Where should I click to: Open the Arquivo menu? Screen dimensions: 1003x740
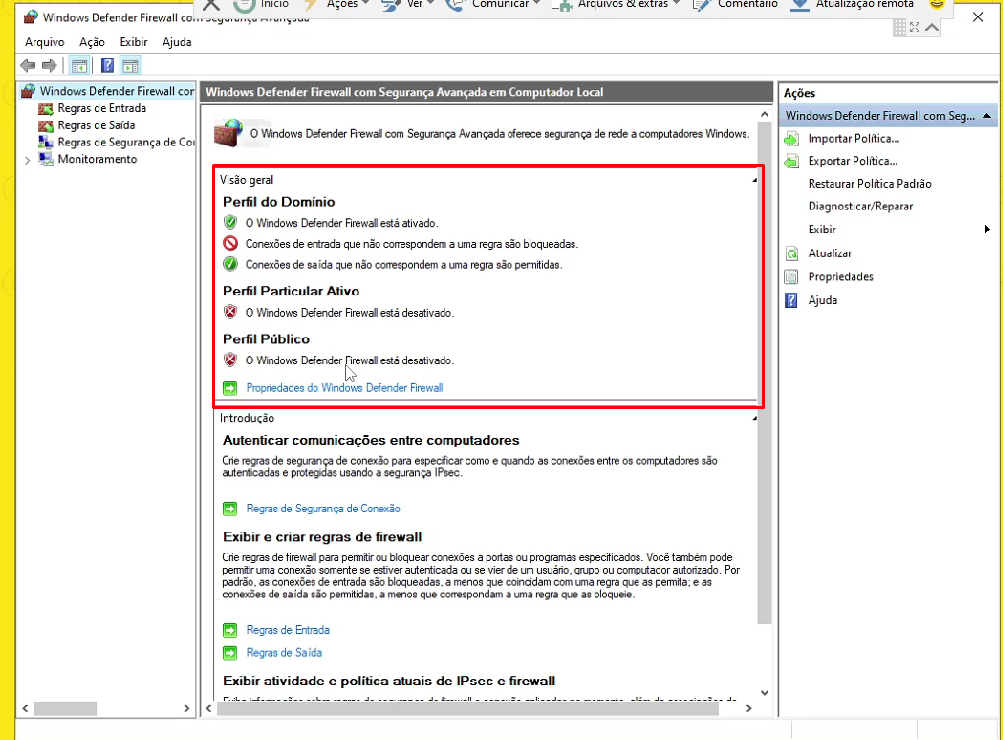pyautogui.click(x=44, y=42)
